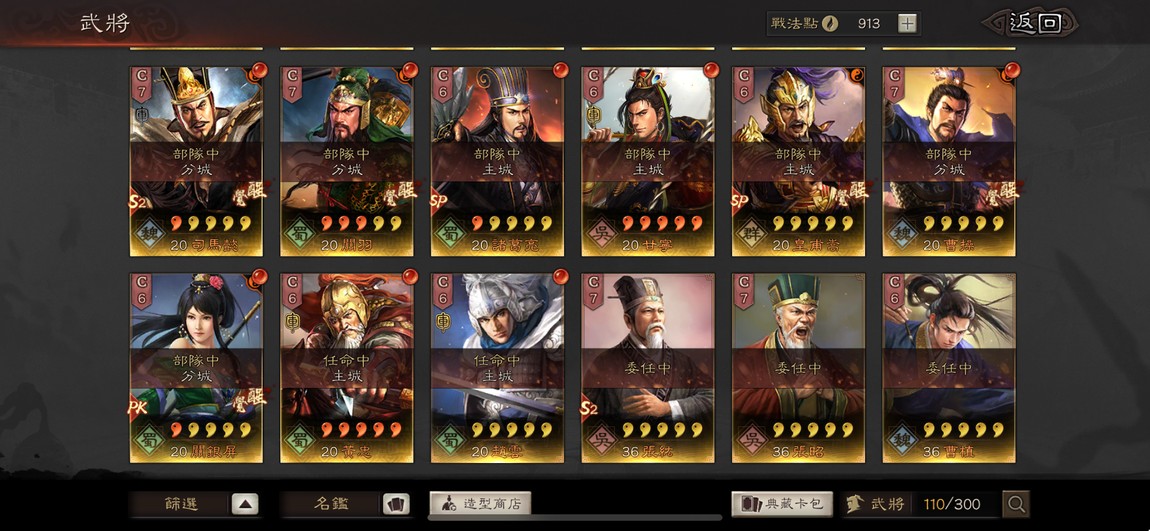Click the horizontal scrollbar at bottom
The height and width of the screenshot is (531, 1150).
click(x=574, y=518)
